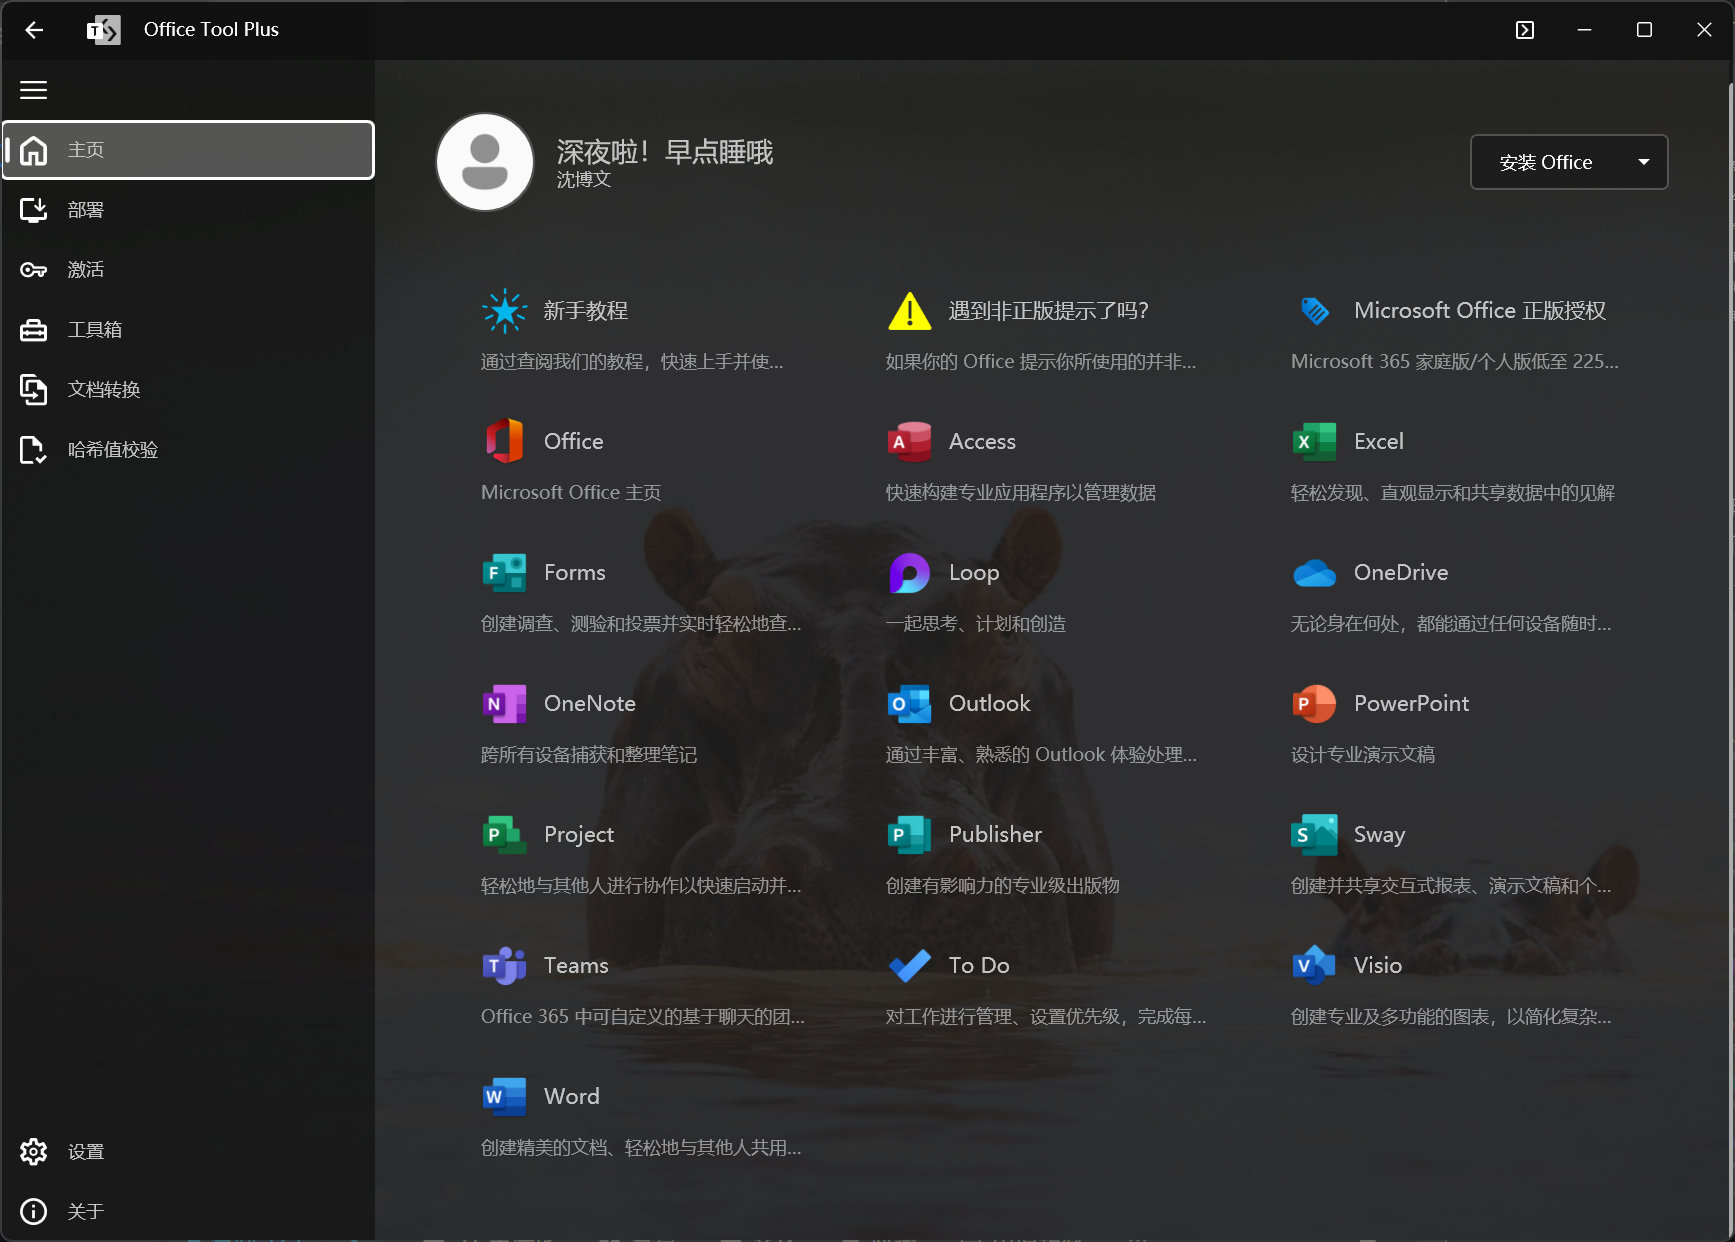
Task: Open the command window icon in title bar
Action: [x=1524, y=30]
